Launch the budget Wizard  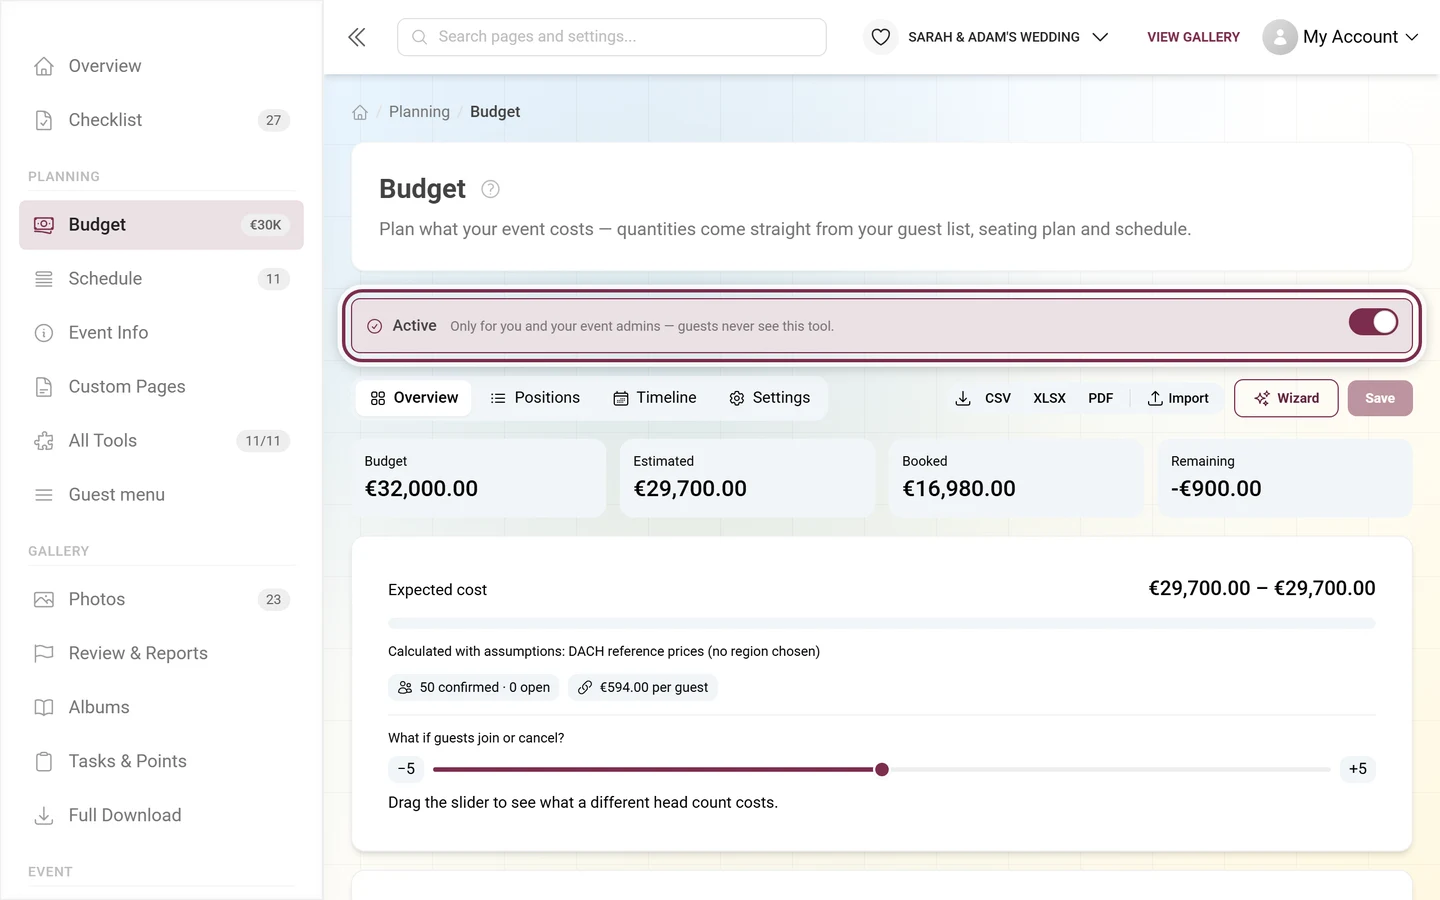point(1286,398)
